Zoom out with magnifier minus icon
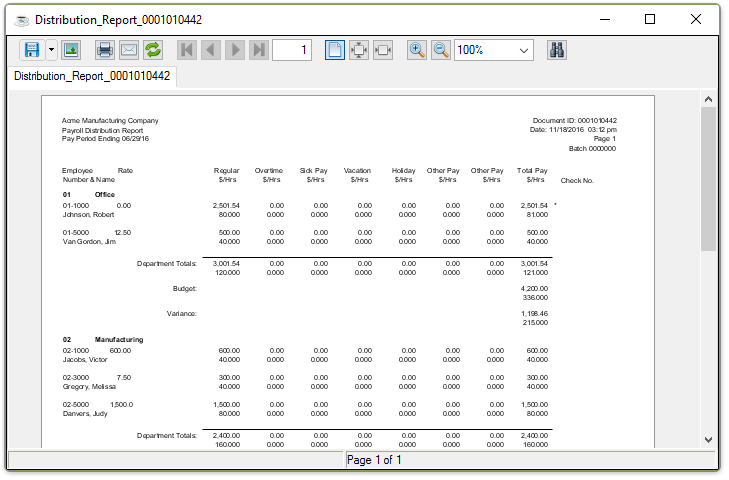 441,50
